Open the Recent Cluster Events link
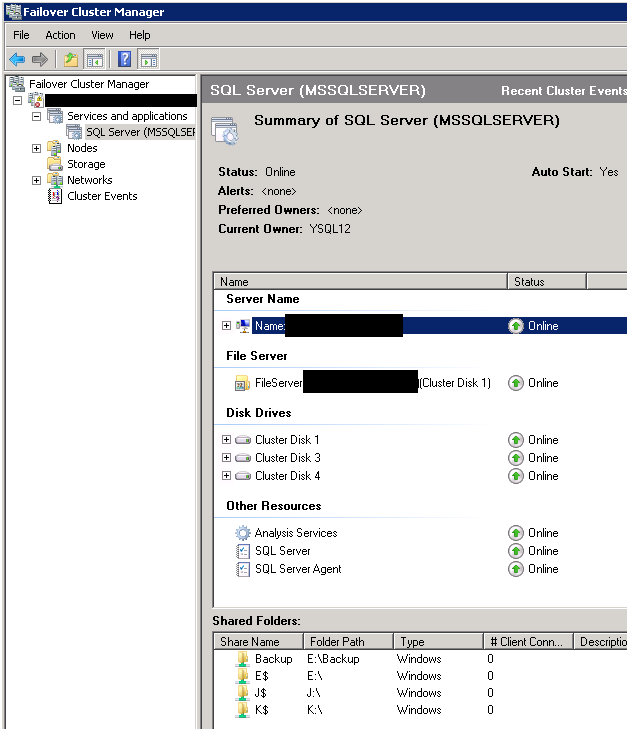The image size is (627, 731). tap(564, 91)
